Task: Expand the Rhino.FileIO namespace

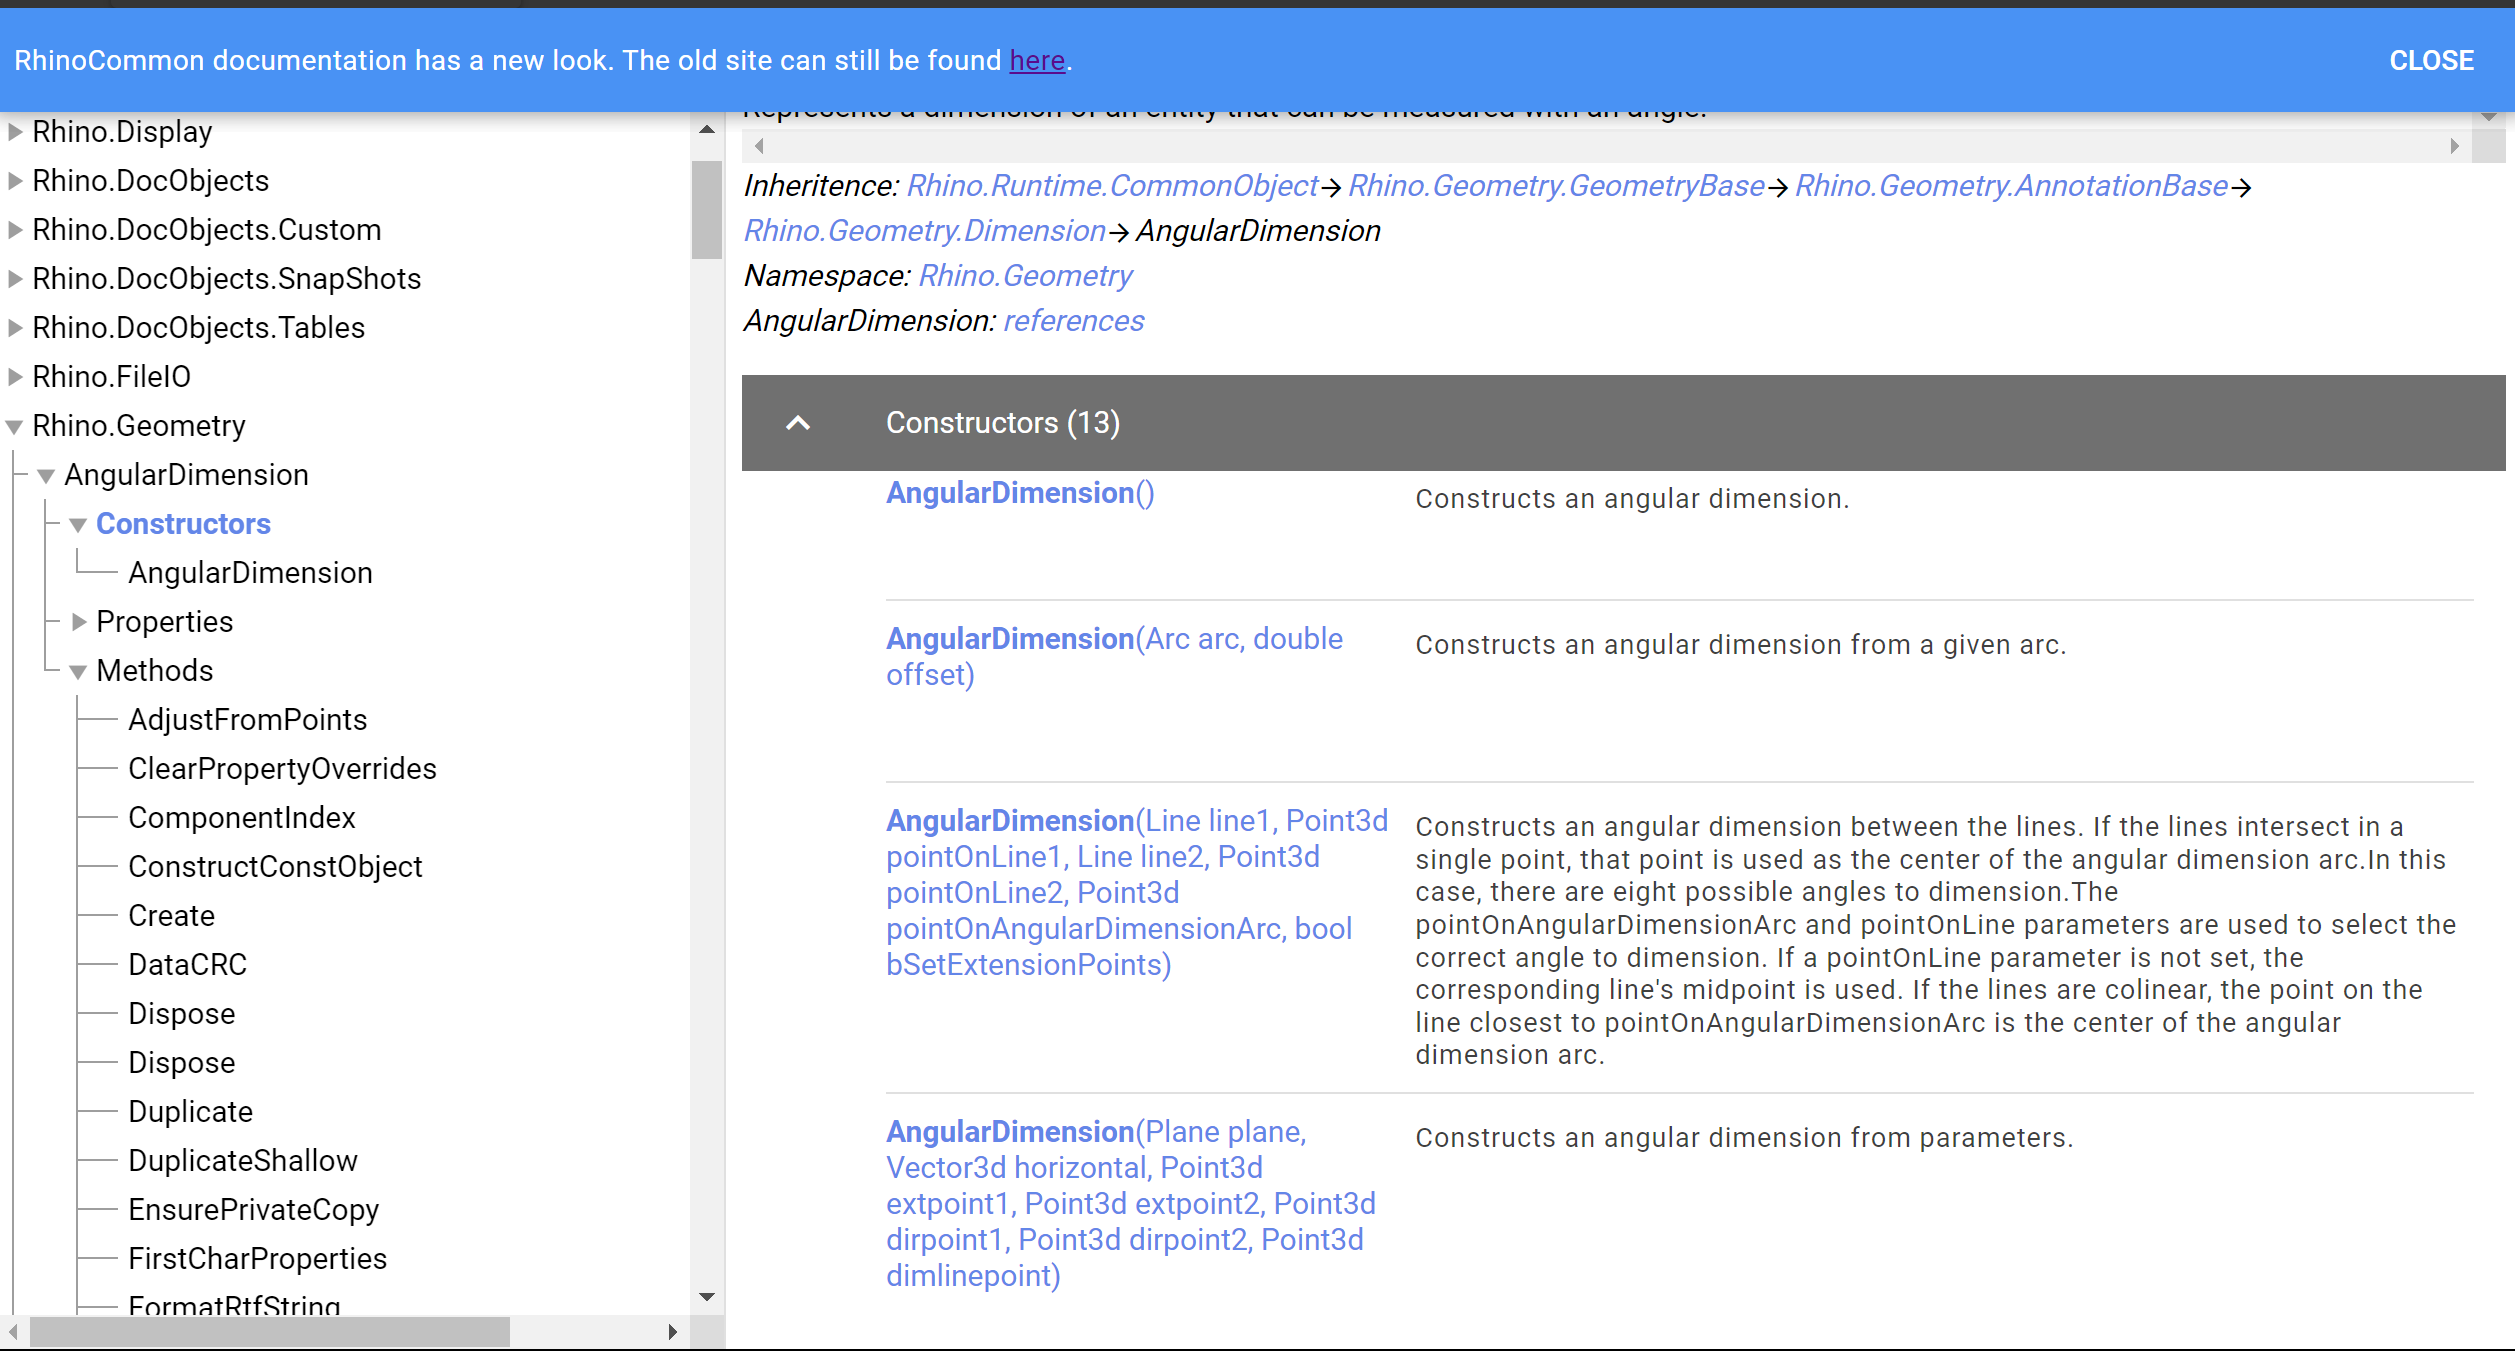Action: (15, 377)
